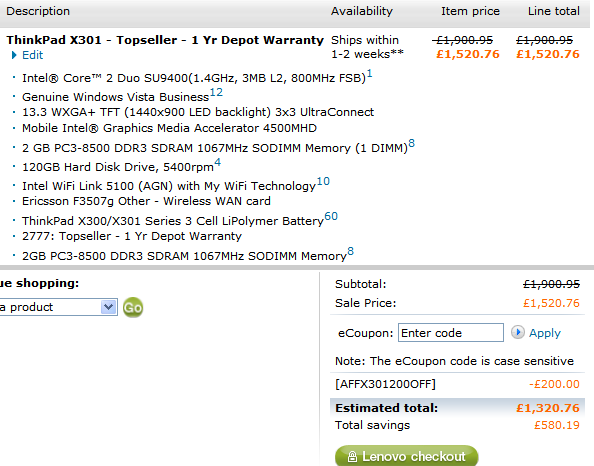Screen dimensions: 594x466
Task: Click the struck-through £1,900.95 item price
Action: coord(463,40)
